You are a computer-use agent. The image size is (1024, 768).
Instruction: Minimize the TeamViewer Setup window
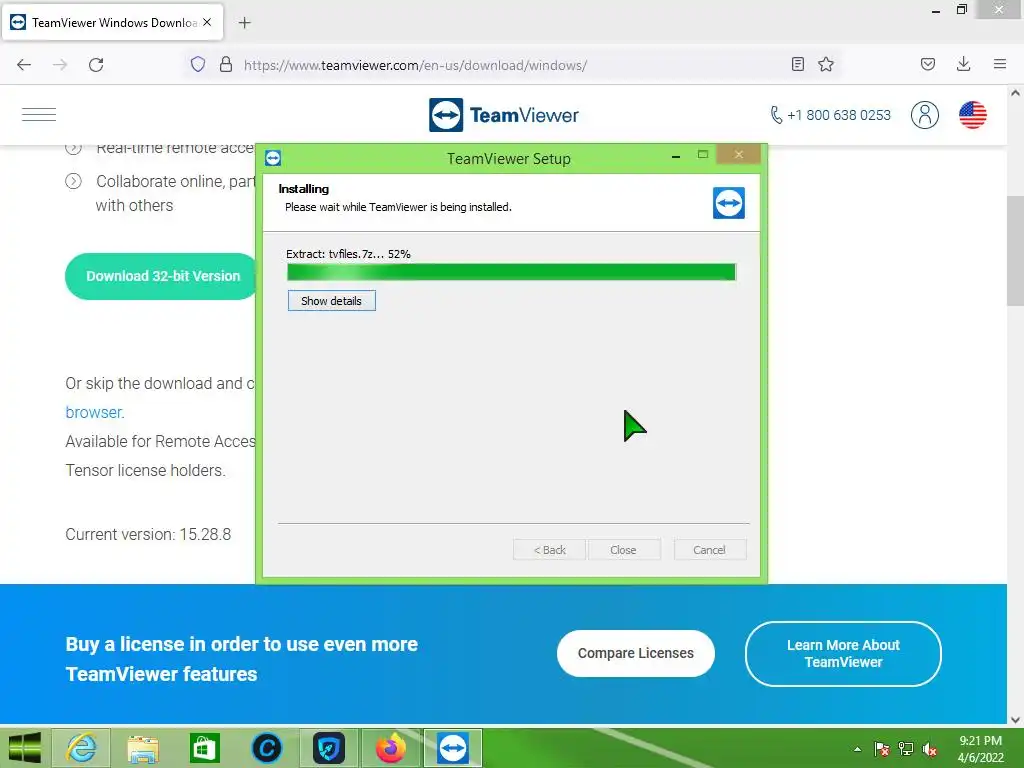tap(676, 157)
